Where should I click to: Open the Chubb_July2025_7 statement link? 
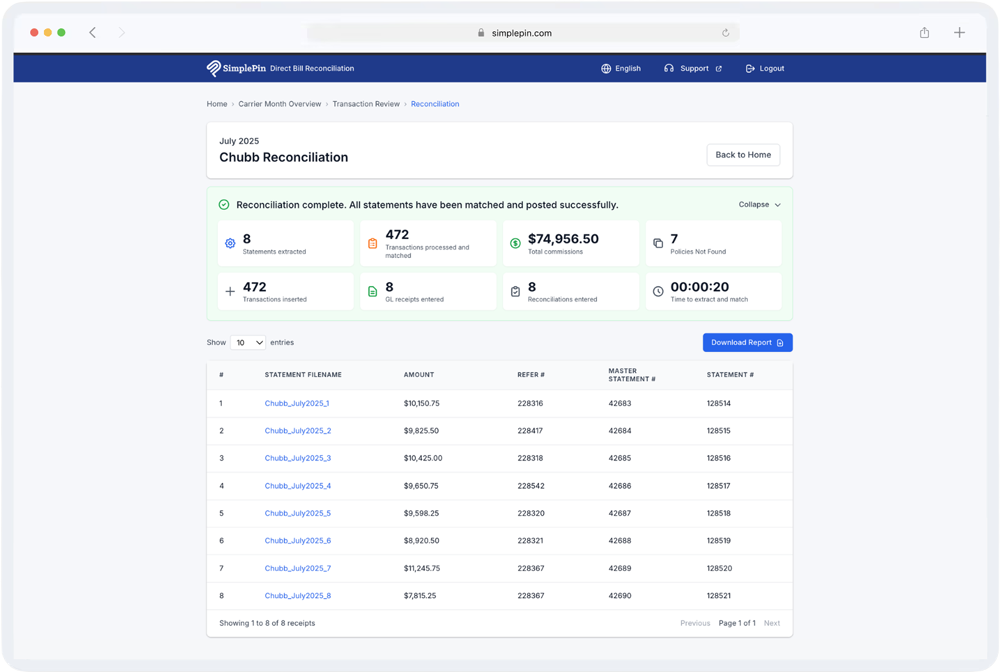click(298, 568)
